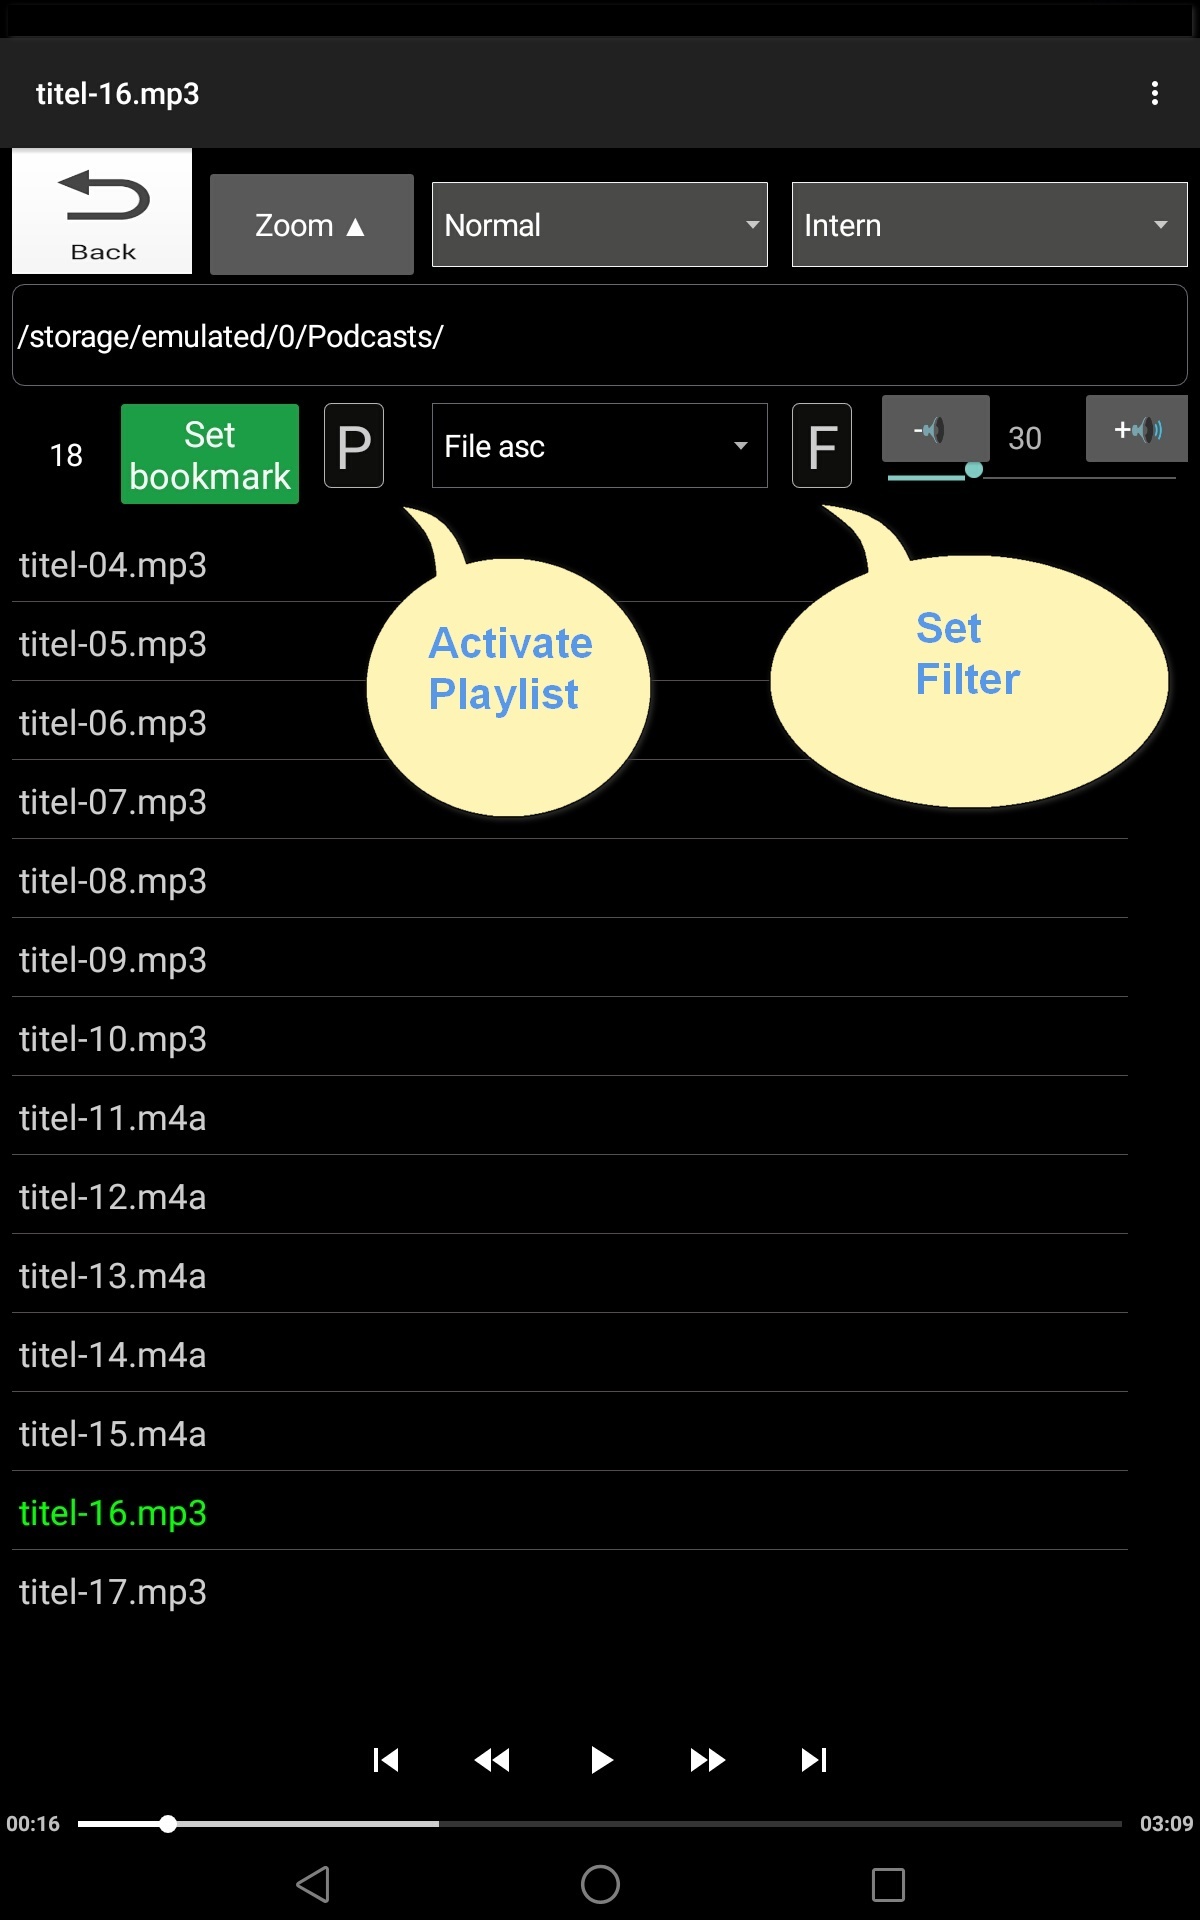
Task: Set filter with the F button
Action: (x=822, y=446)
